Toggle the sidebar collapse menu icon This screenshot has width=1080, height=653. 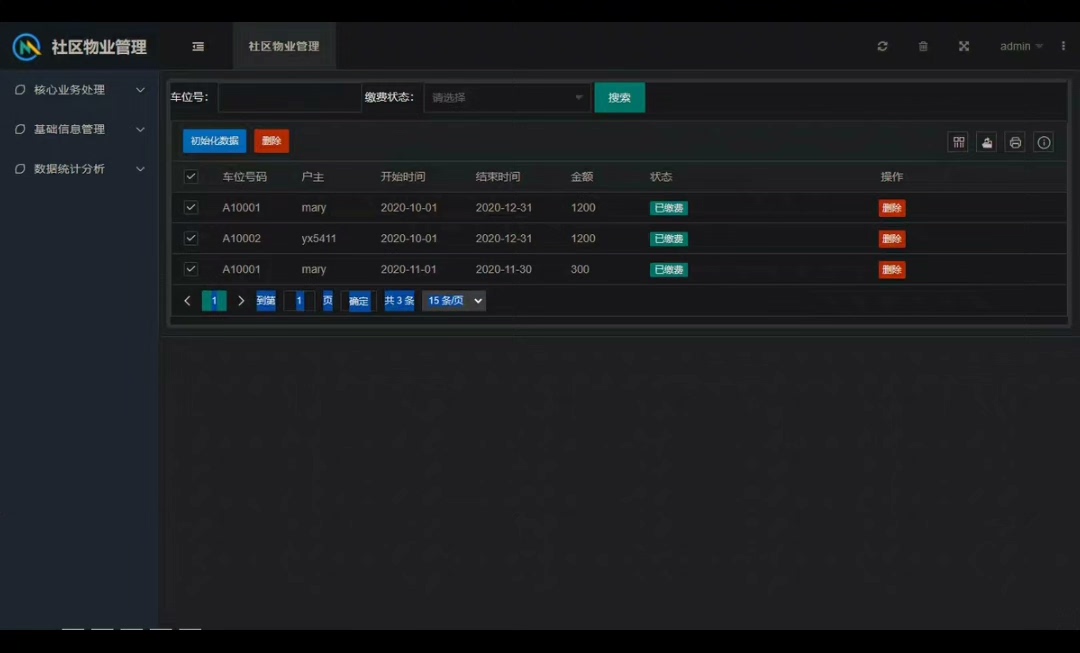(198, 46)
